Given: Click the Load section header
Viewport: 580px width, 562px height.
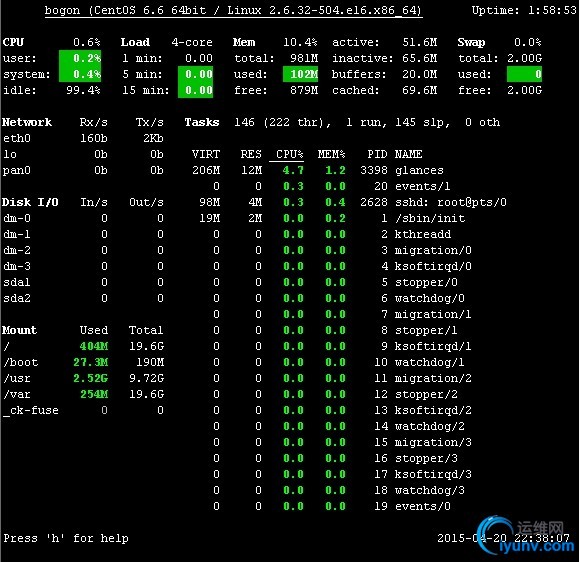Looking at the screenshot, I should 135,42.
